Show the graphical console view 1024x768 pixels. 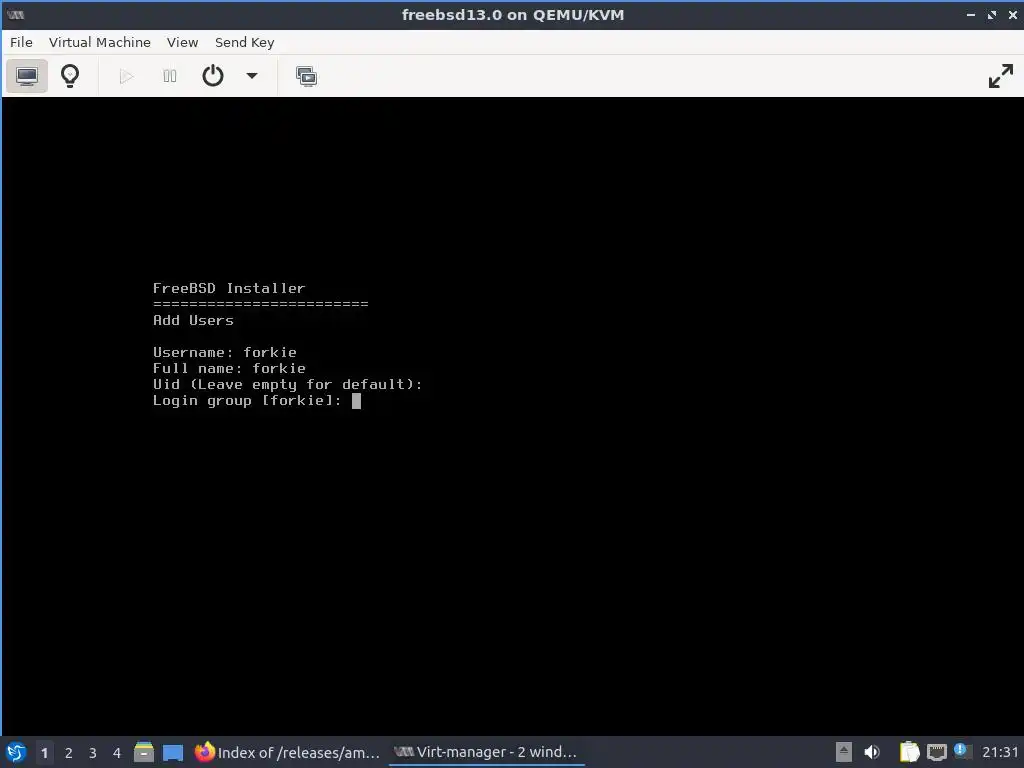[x=27, y=76]
